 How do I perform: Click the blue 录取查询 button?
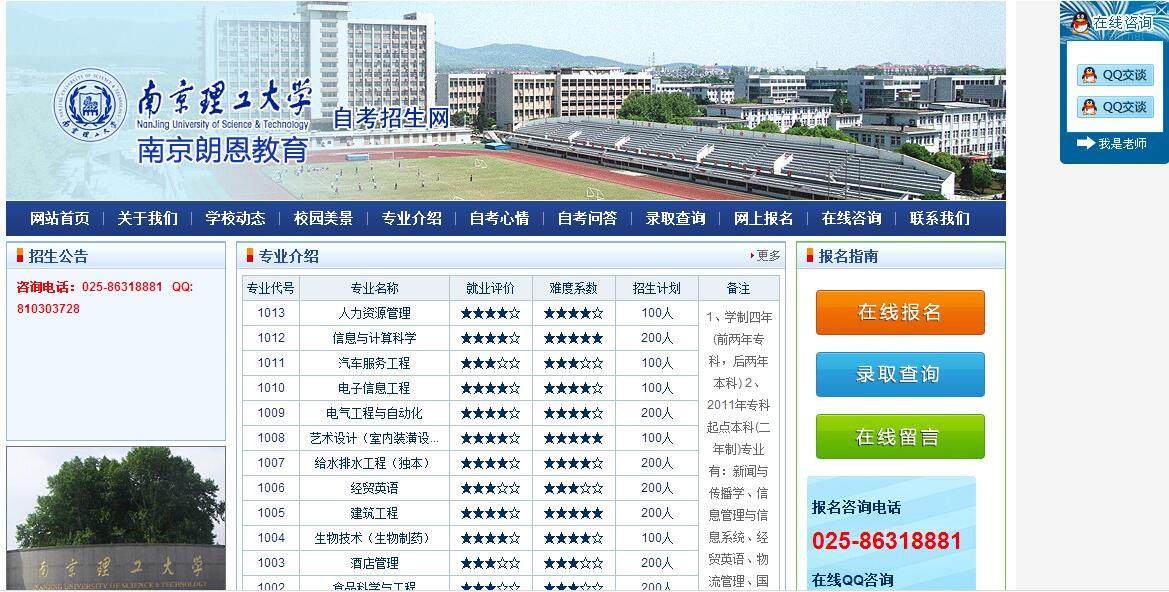[900, 374]
